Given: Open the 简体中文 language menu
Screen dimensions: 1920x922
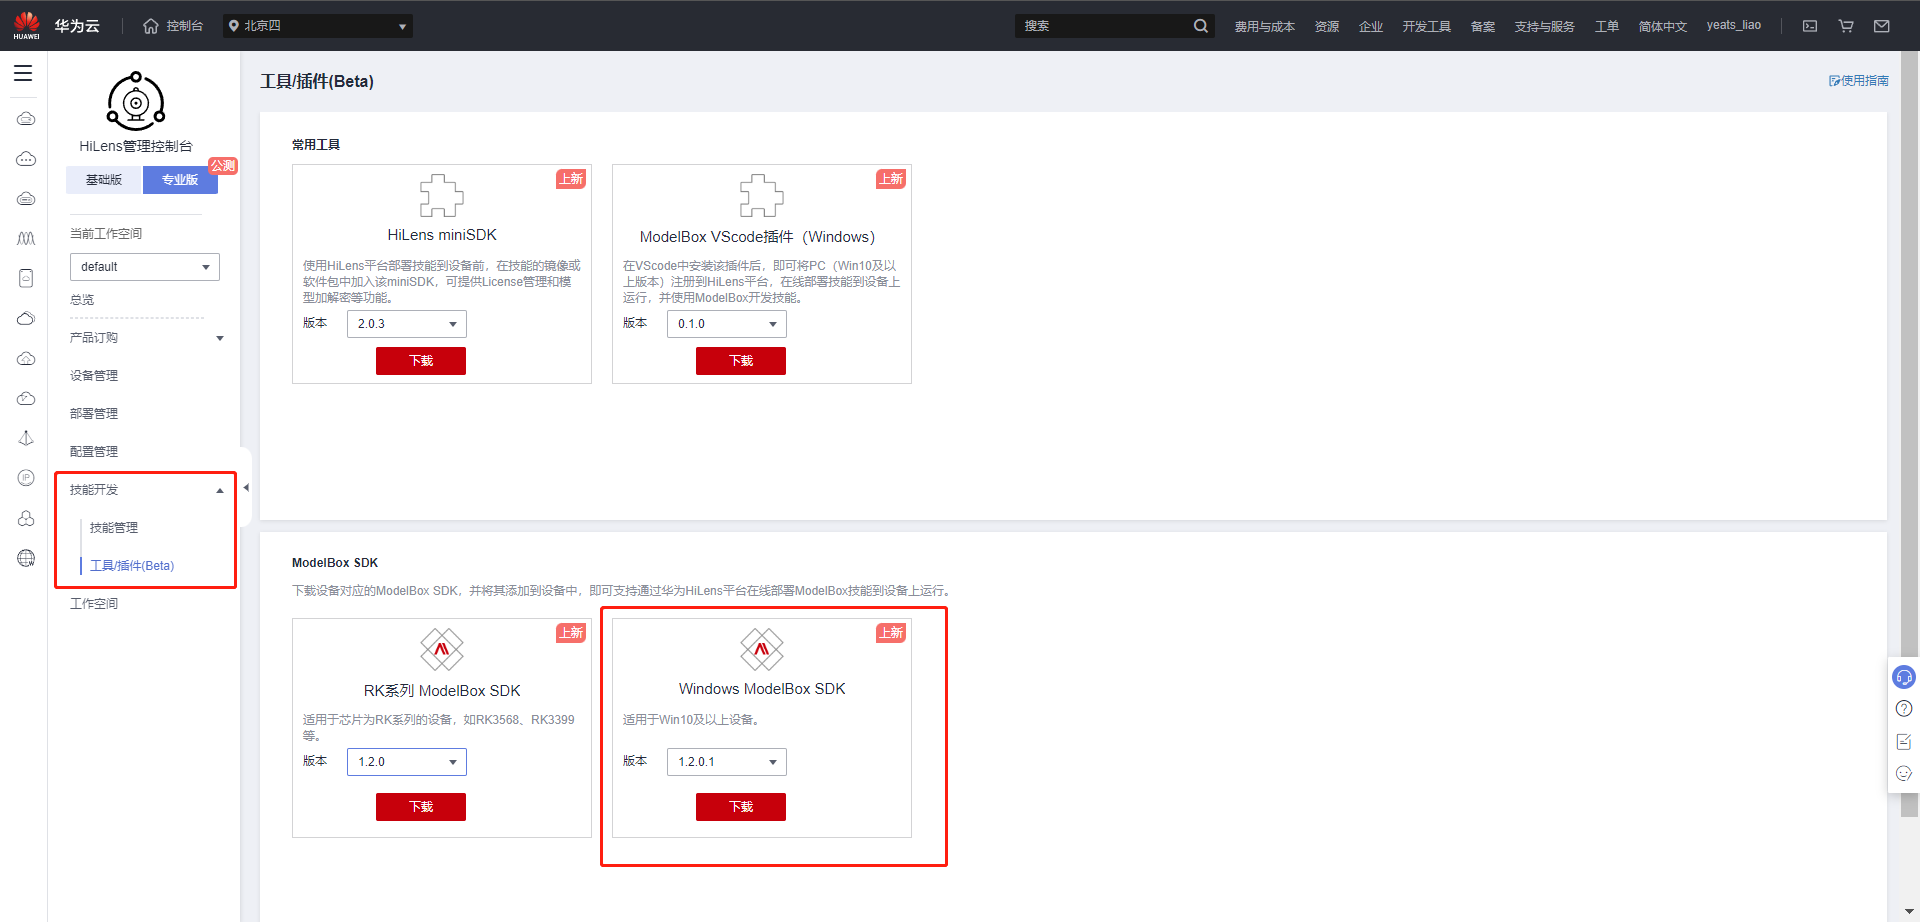Looking at the screenshot, I should tap(1662, 26).
